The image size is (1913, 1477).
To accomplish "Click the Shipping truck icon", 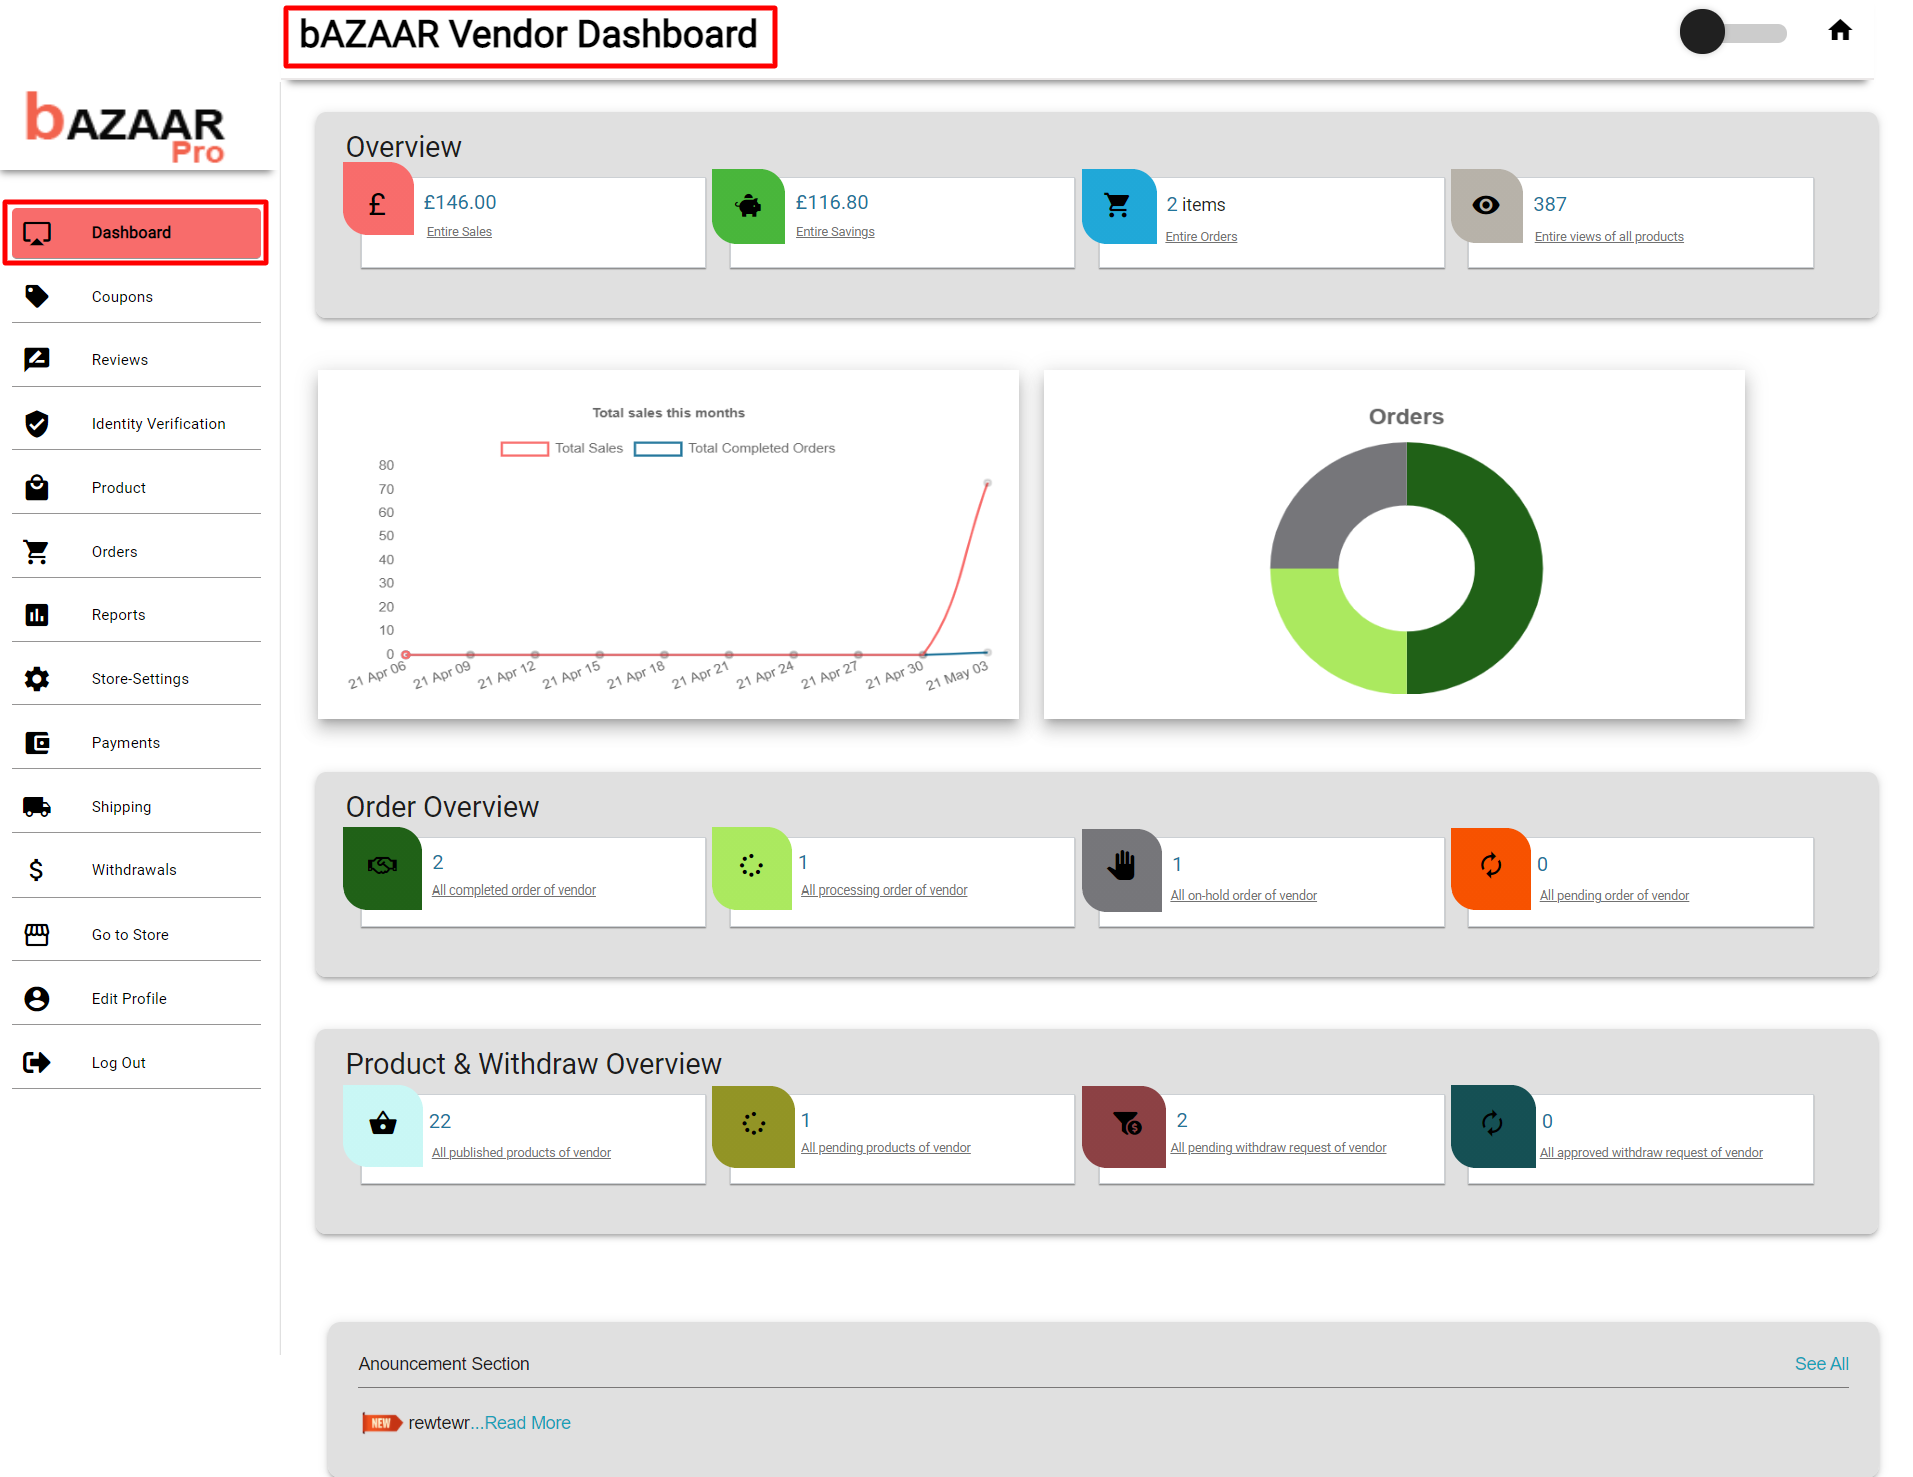I will [x=37, y=806].
